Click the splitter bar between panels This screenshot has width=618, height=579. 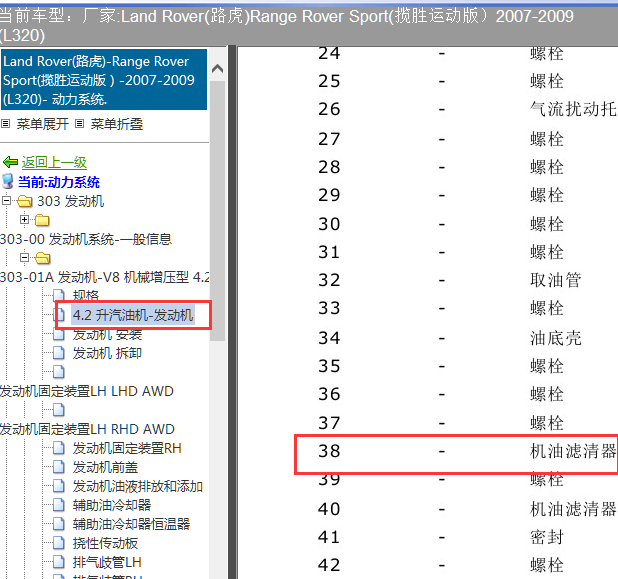click(x=232, y=312)
